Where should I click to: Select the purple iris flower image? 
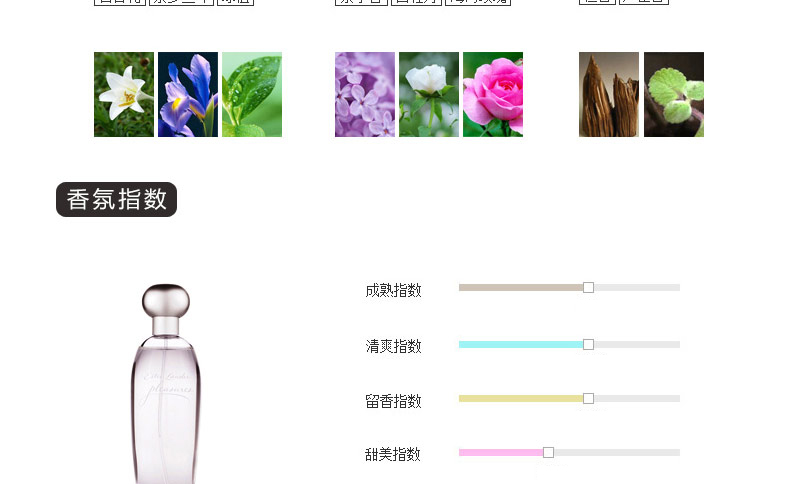(188, 94)
